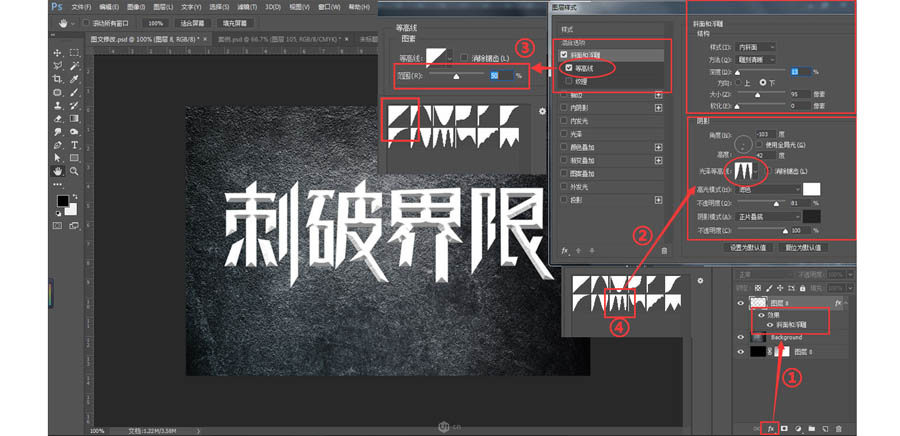Click Reset to Default (复位为默认值) button
Viewport: 900px width, 436px height.
pyautogui.click(x=802, y=248)
